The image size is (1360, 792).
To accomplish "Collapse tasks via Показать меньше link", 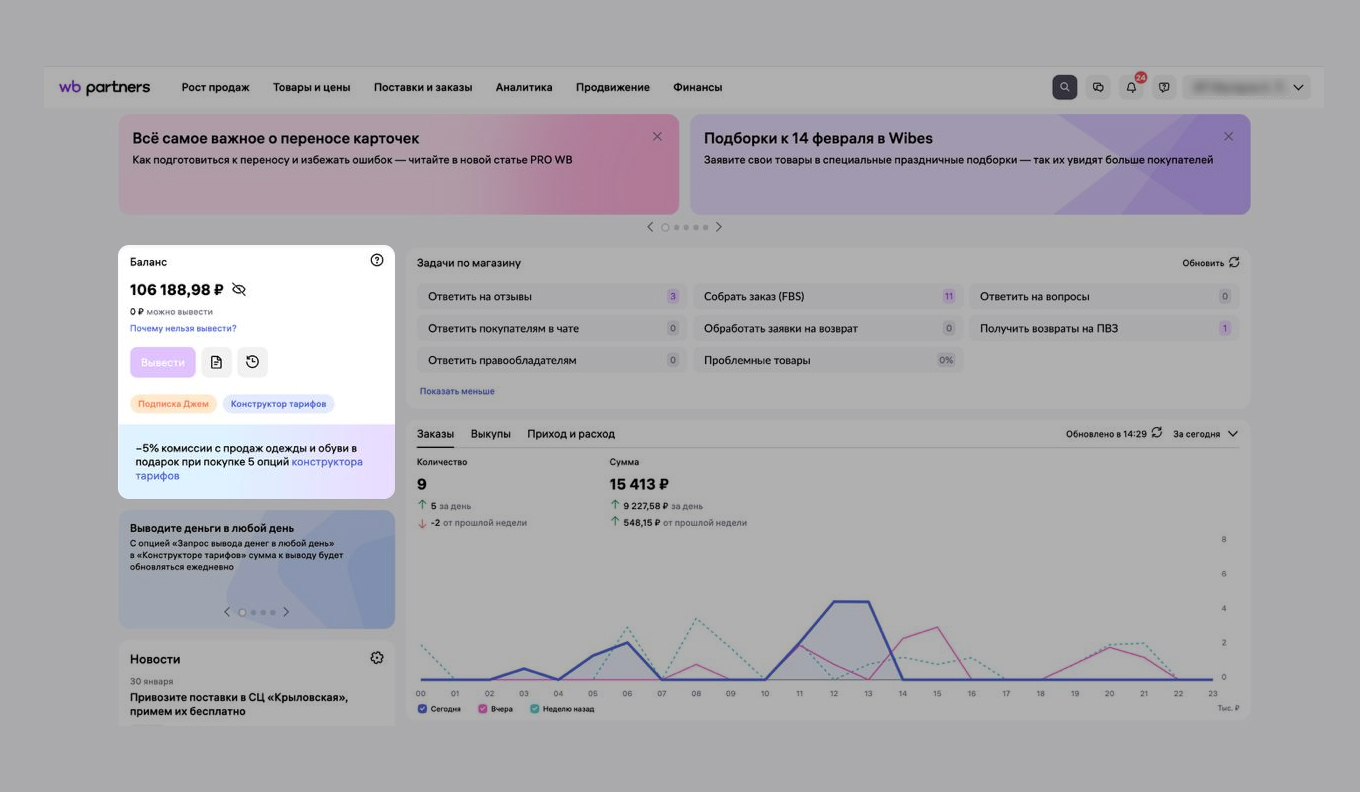I will pyautogui.click(x=457, y=391).
